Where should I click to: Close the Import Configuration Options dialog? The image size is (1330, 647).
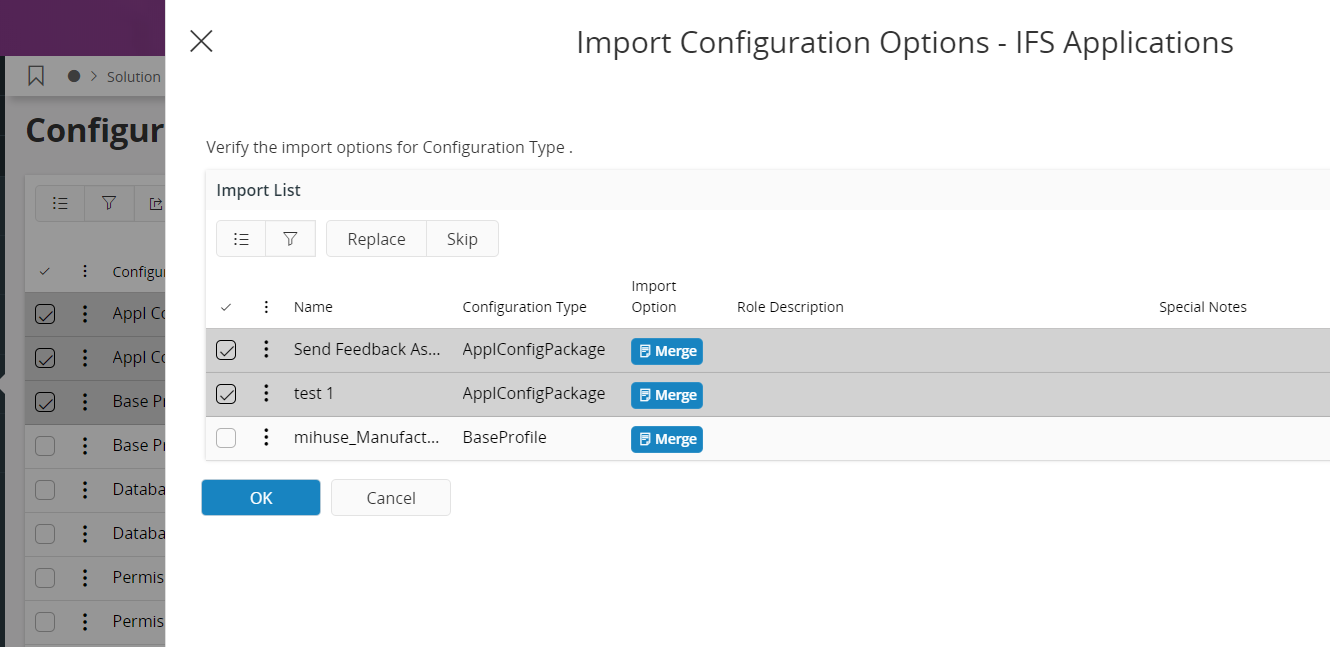click(x=201, y=41)
